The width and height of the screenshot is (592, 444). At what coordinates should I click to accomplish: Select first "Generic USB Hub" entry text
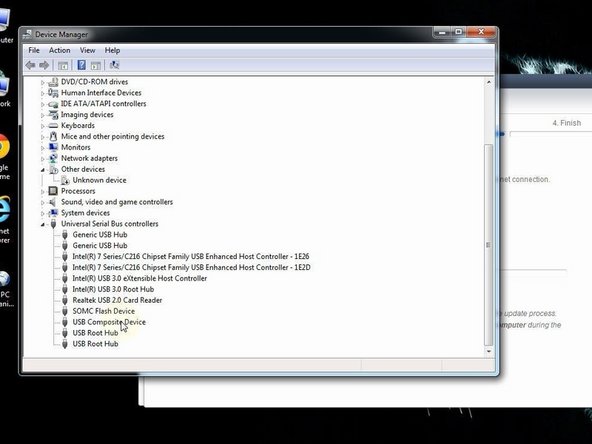coord(100,234)
